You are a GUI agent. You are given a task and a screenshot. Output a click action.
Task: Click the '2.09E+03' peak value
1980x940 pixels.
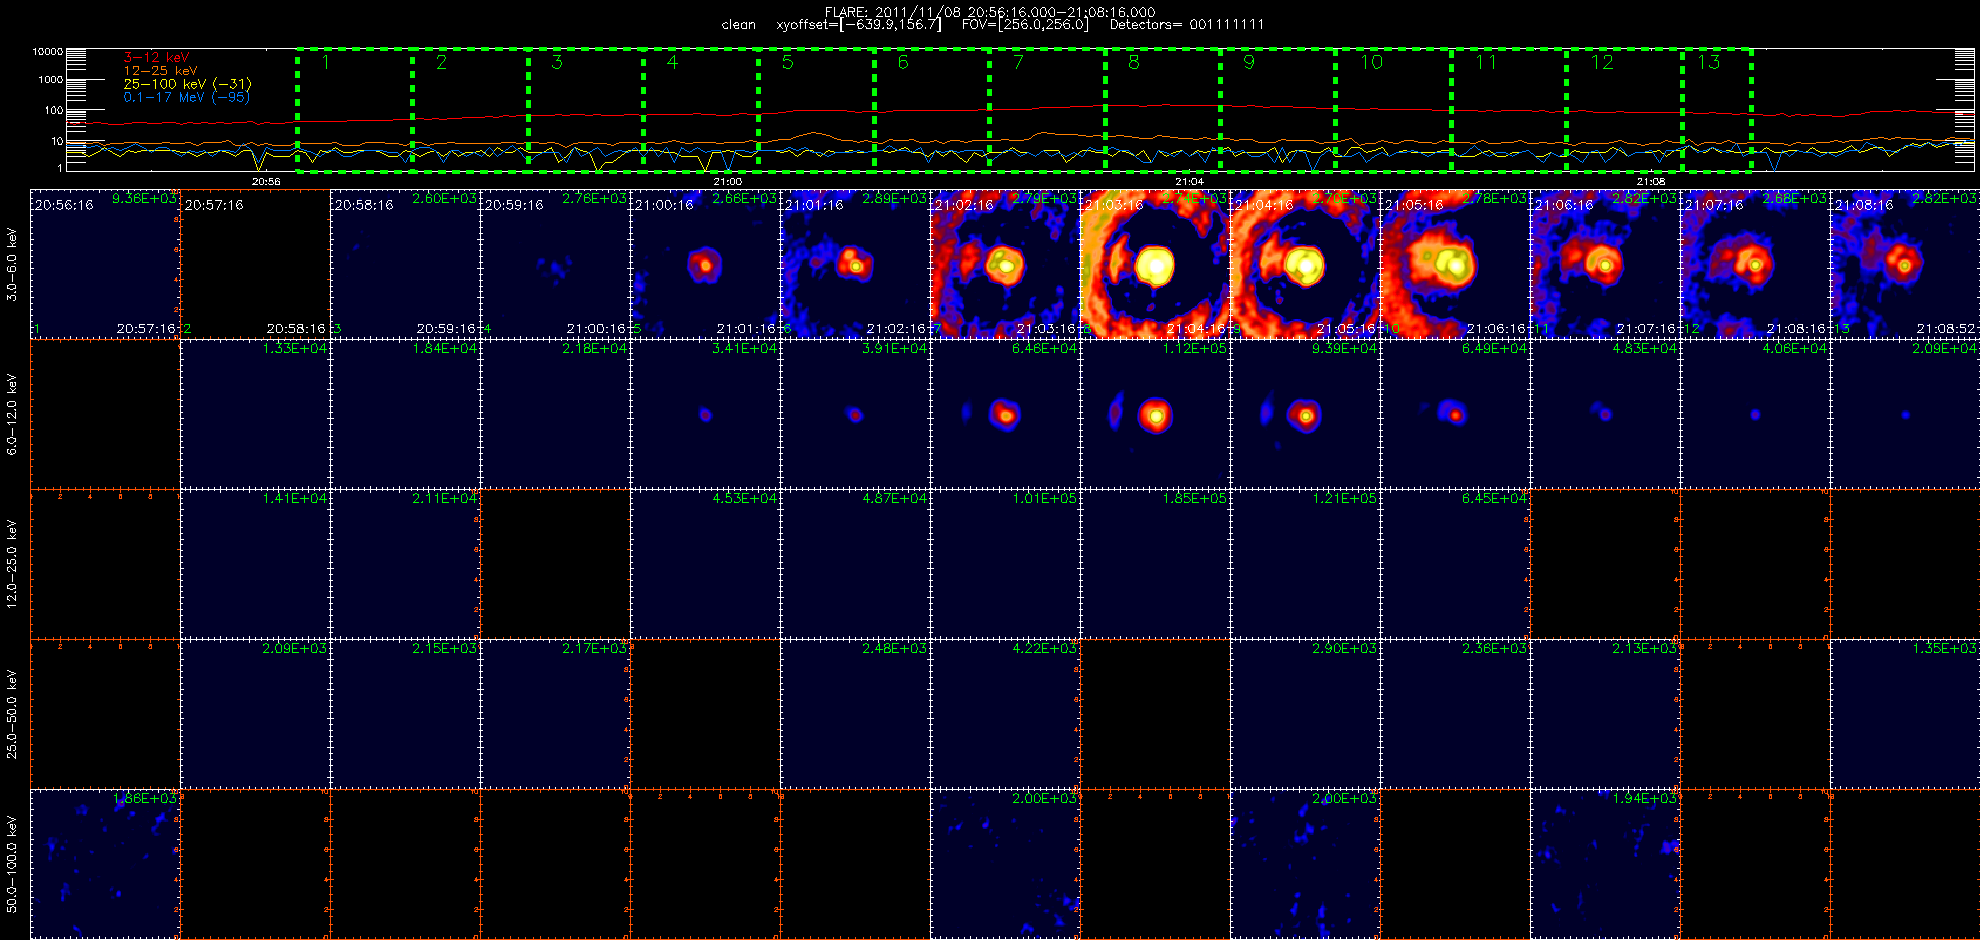[294, 649]
